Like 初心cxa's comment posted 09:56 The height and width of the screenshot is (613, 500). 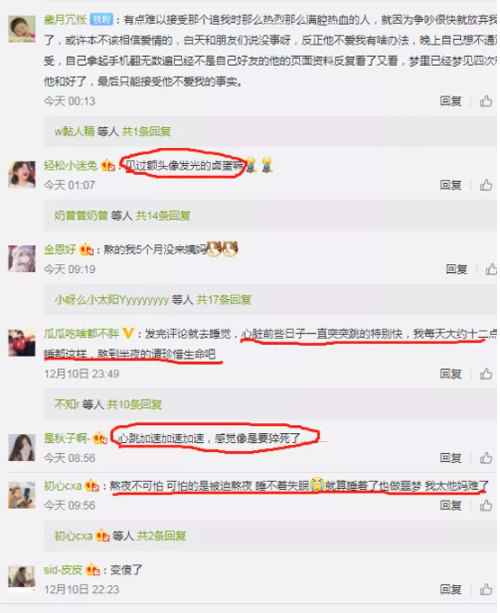coord(486,505)
